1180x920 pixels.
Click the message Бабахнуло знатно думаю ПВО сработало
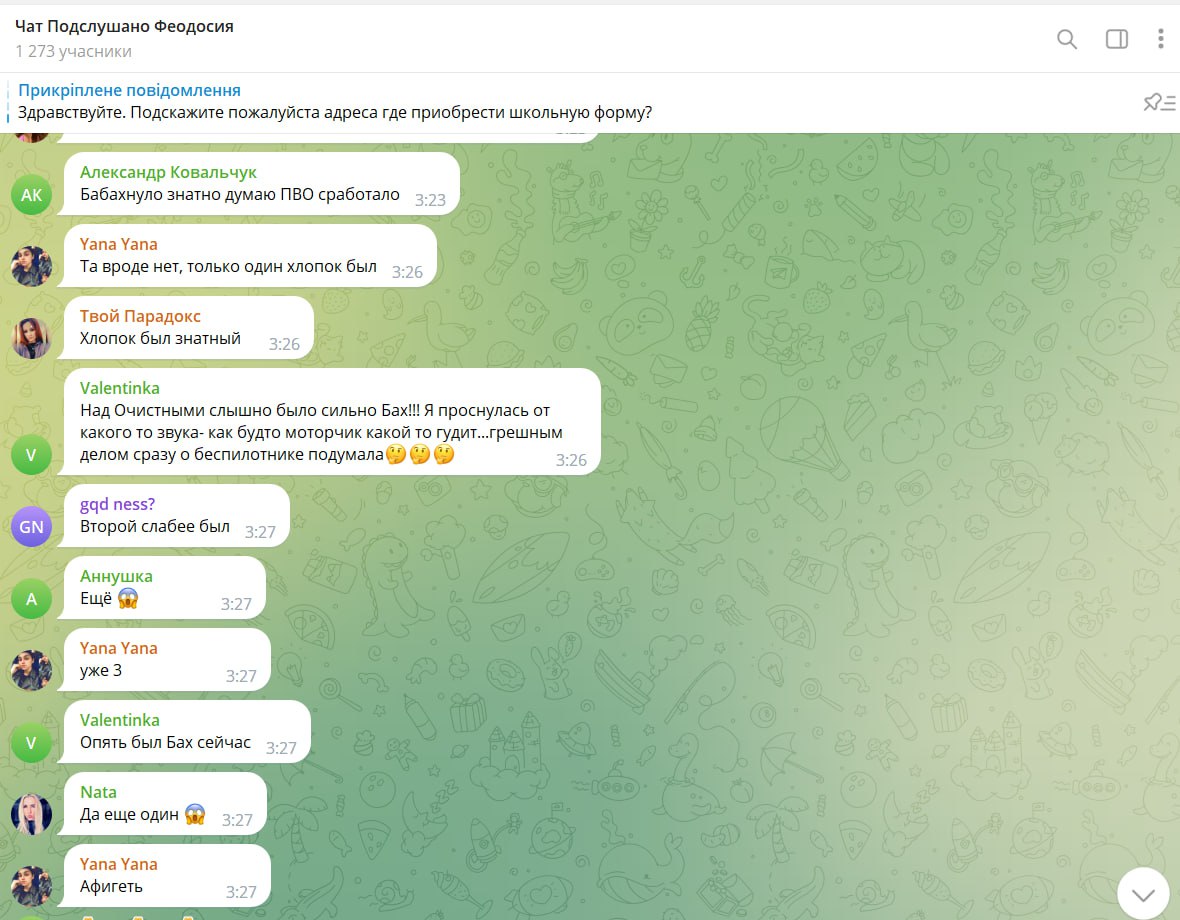pyautogui.click(x=239, y=194)
